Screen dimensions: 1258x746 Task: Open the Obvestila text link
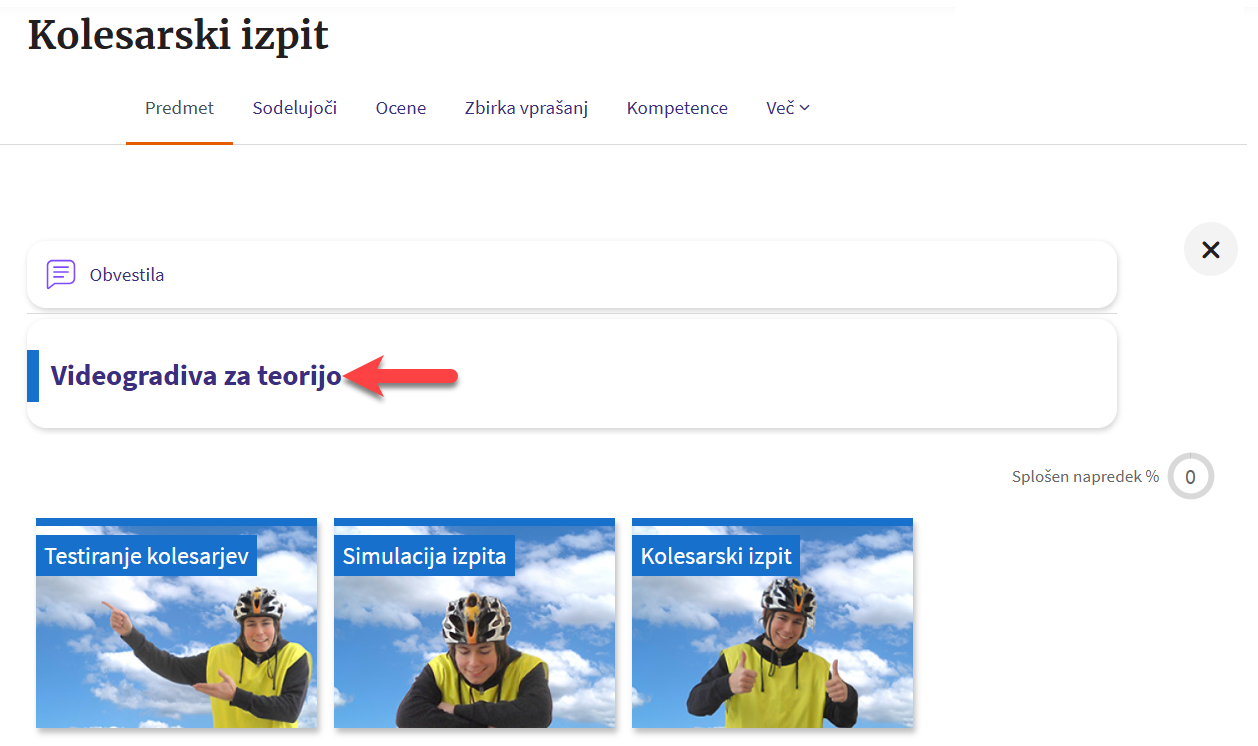[127, 275]
